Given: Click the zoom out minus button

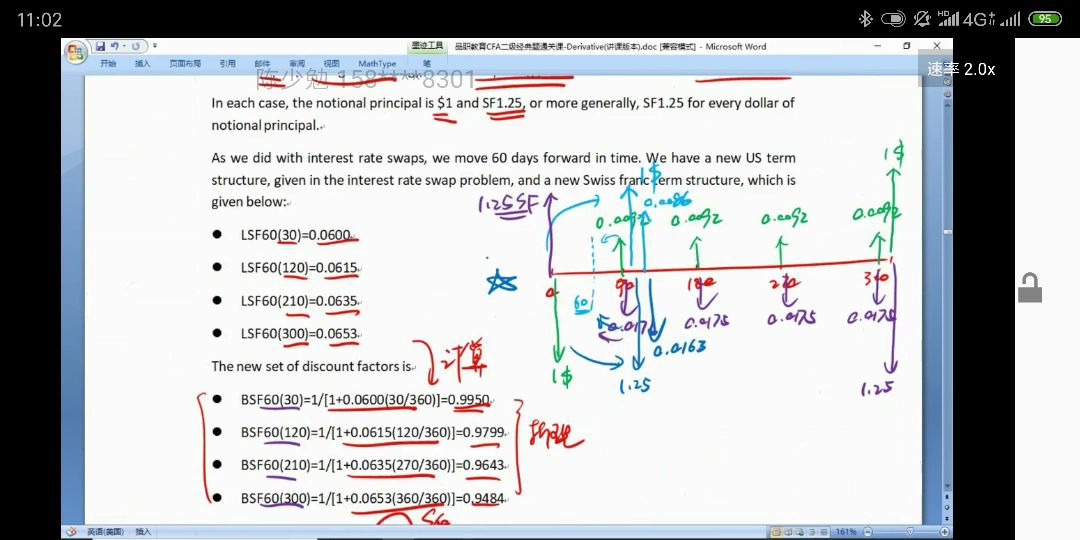Looking at the screenshot, I should [867, 532].
